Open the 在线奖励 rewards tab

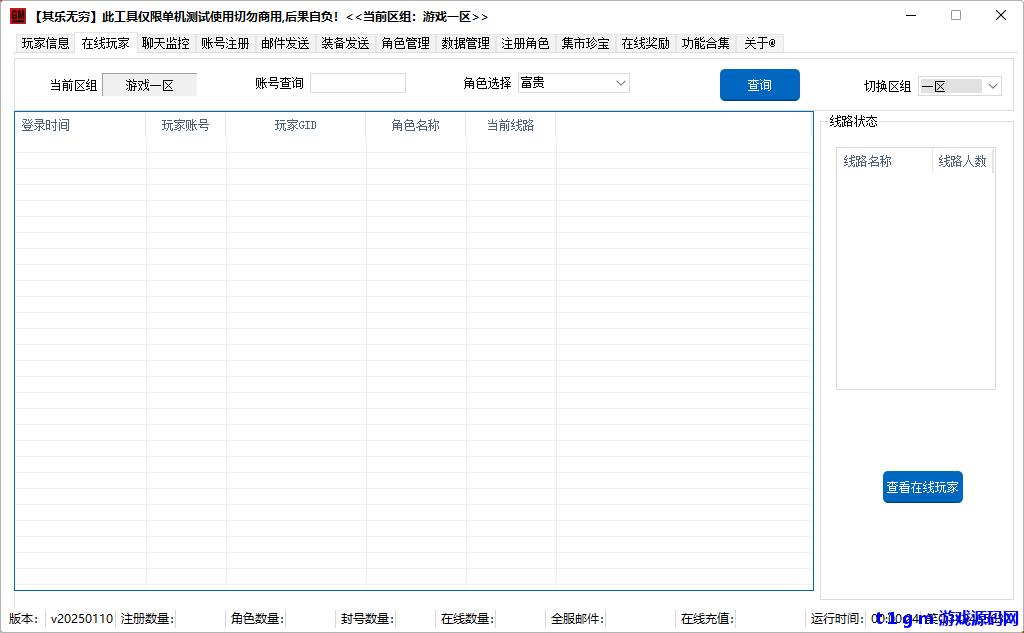click(645, 43)
